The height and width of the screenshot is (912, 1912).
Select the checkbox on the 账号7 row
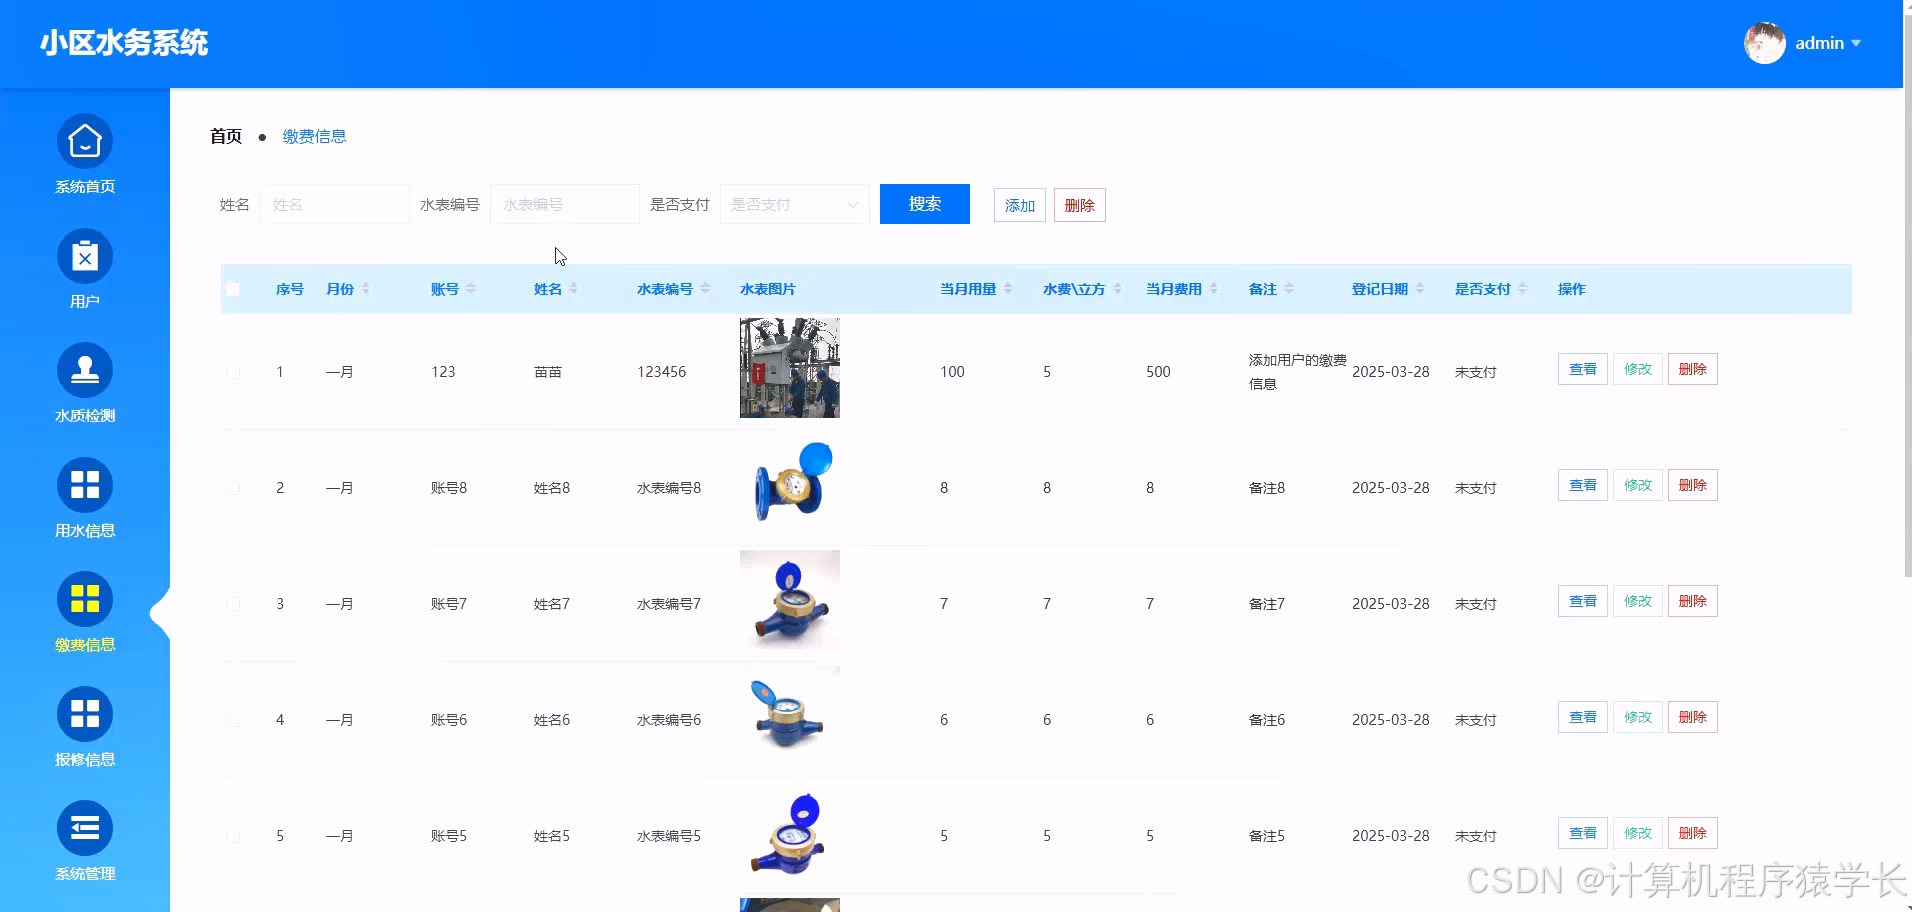pos(233,603)
